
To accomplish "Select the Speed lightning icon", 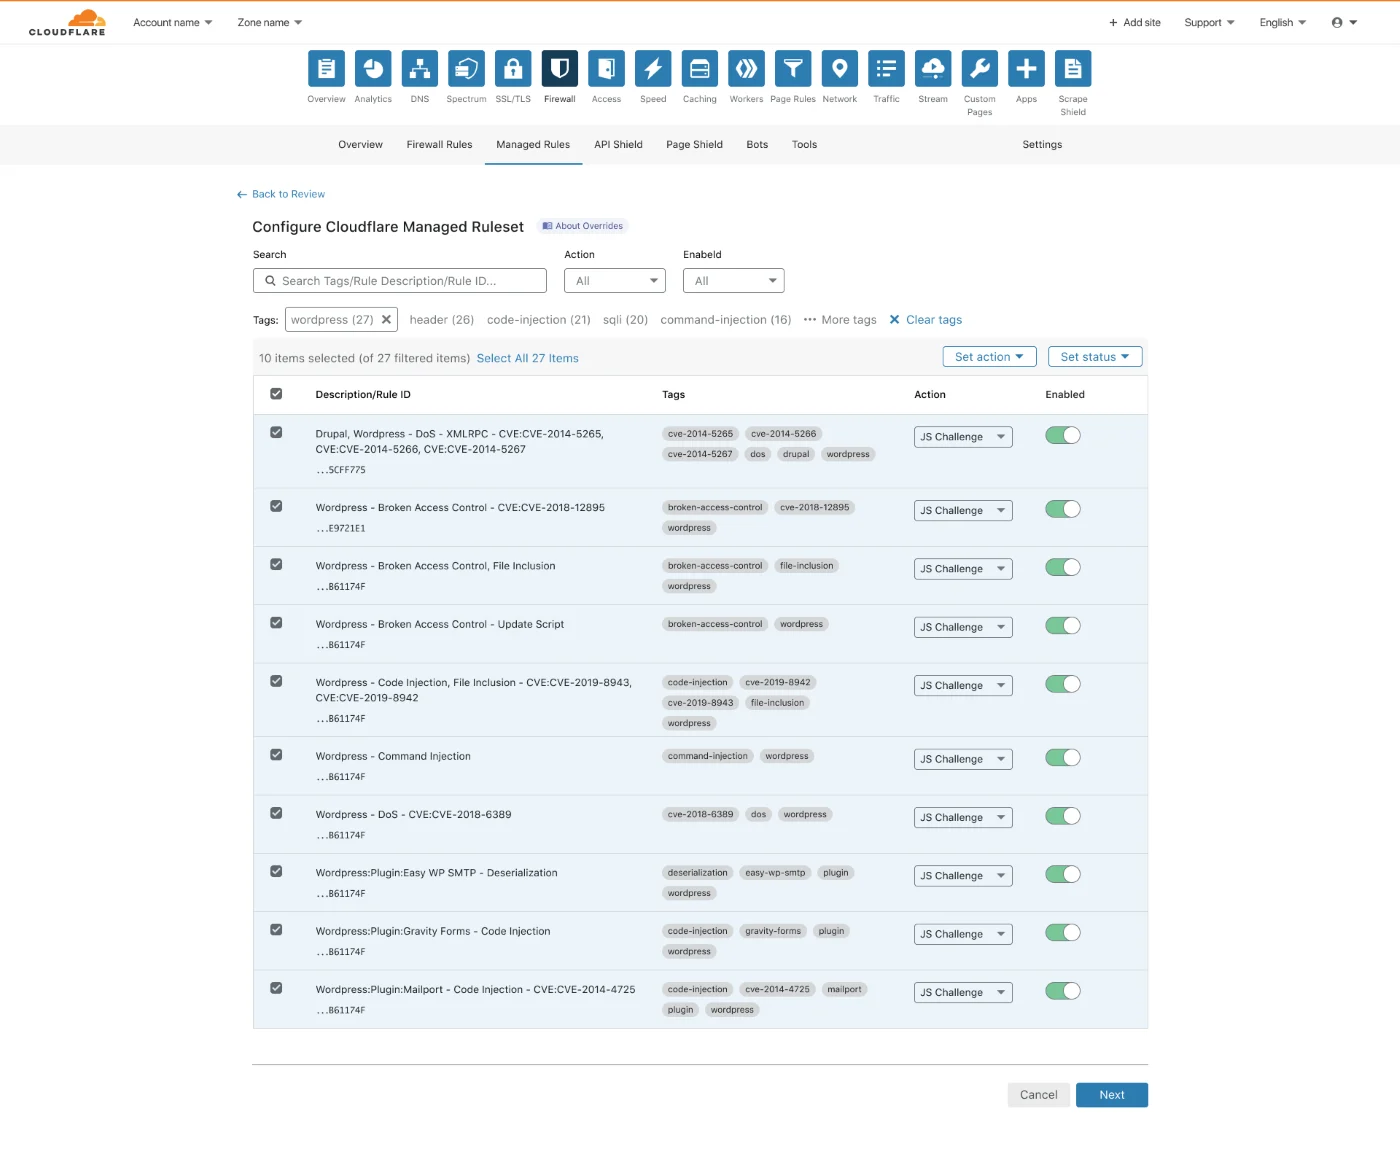I will click(x=653, y=69).
